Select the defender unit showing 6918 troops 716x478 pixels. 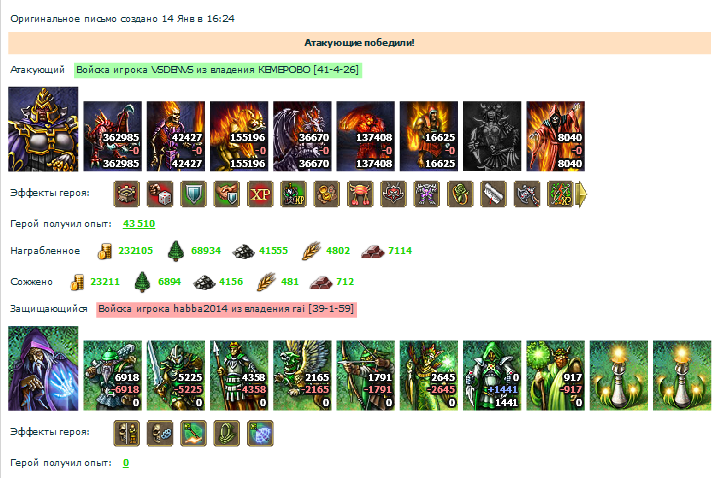tap(113, 375)
